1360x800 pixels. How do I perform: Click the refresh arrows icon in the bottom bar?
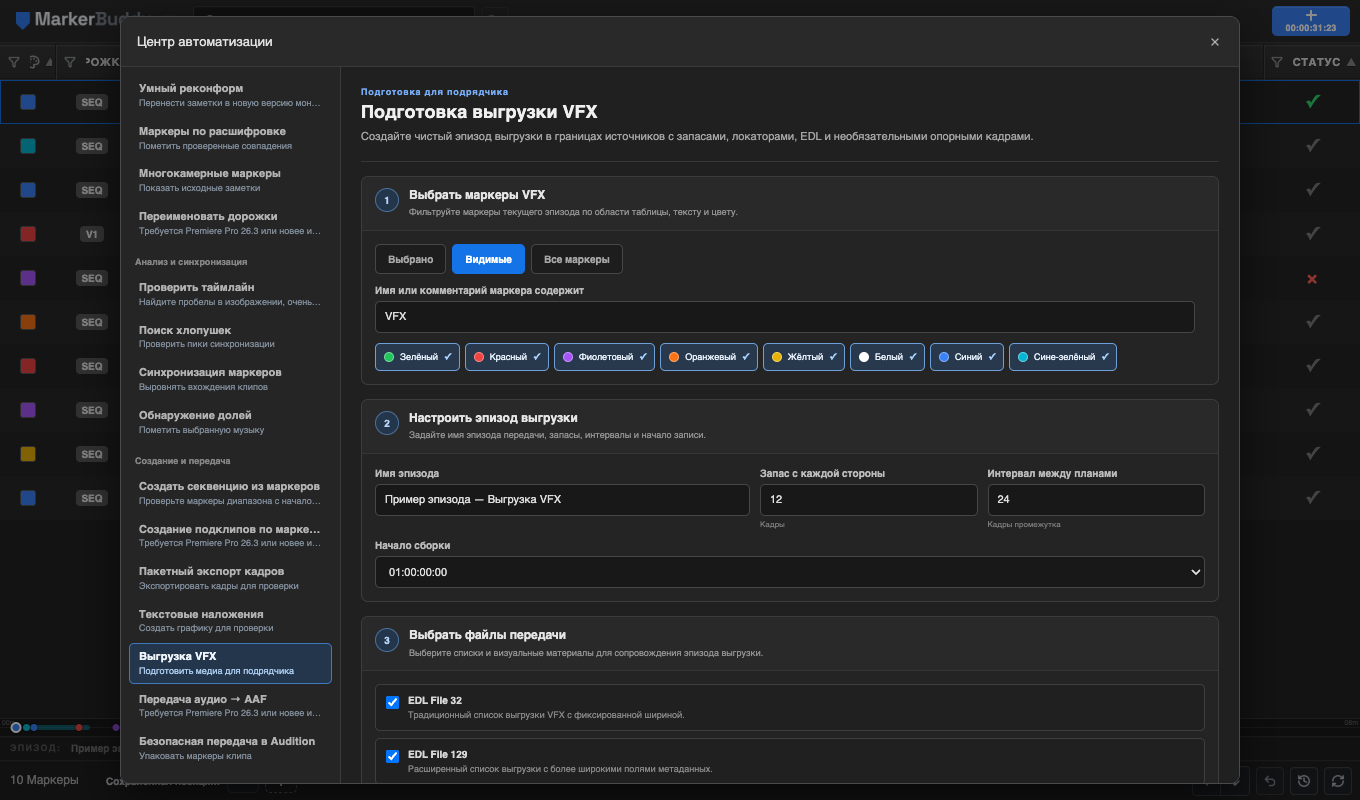[1337, 780]
